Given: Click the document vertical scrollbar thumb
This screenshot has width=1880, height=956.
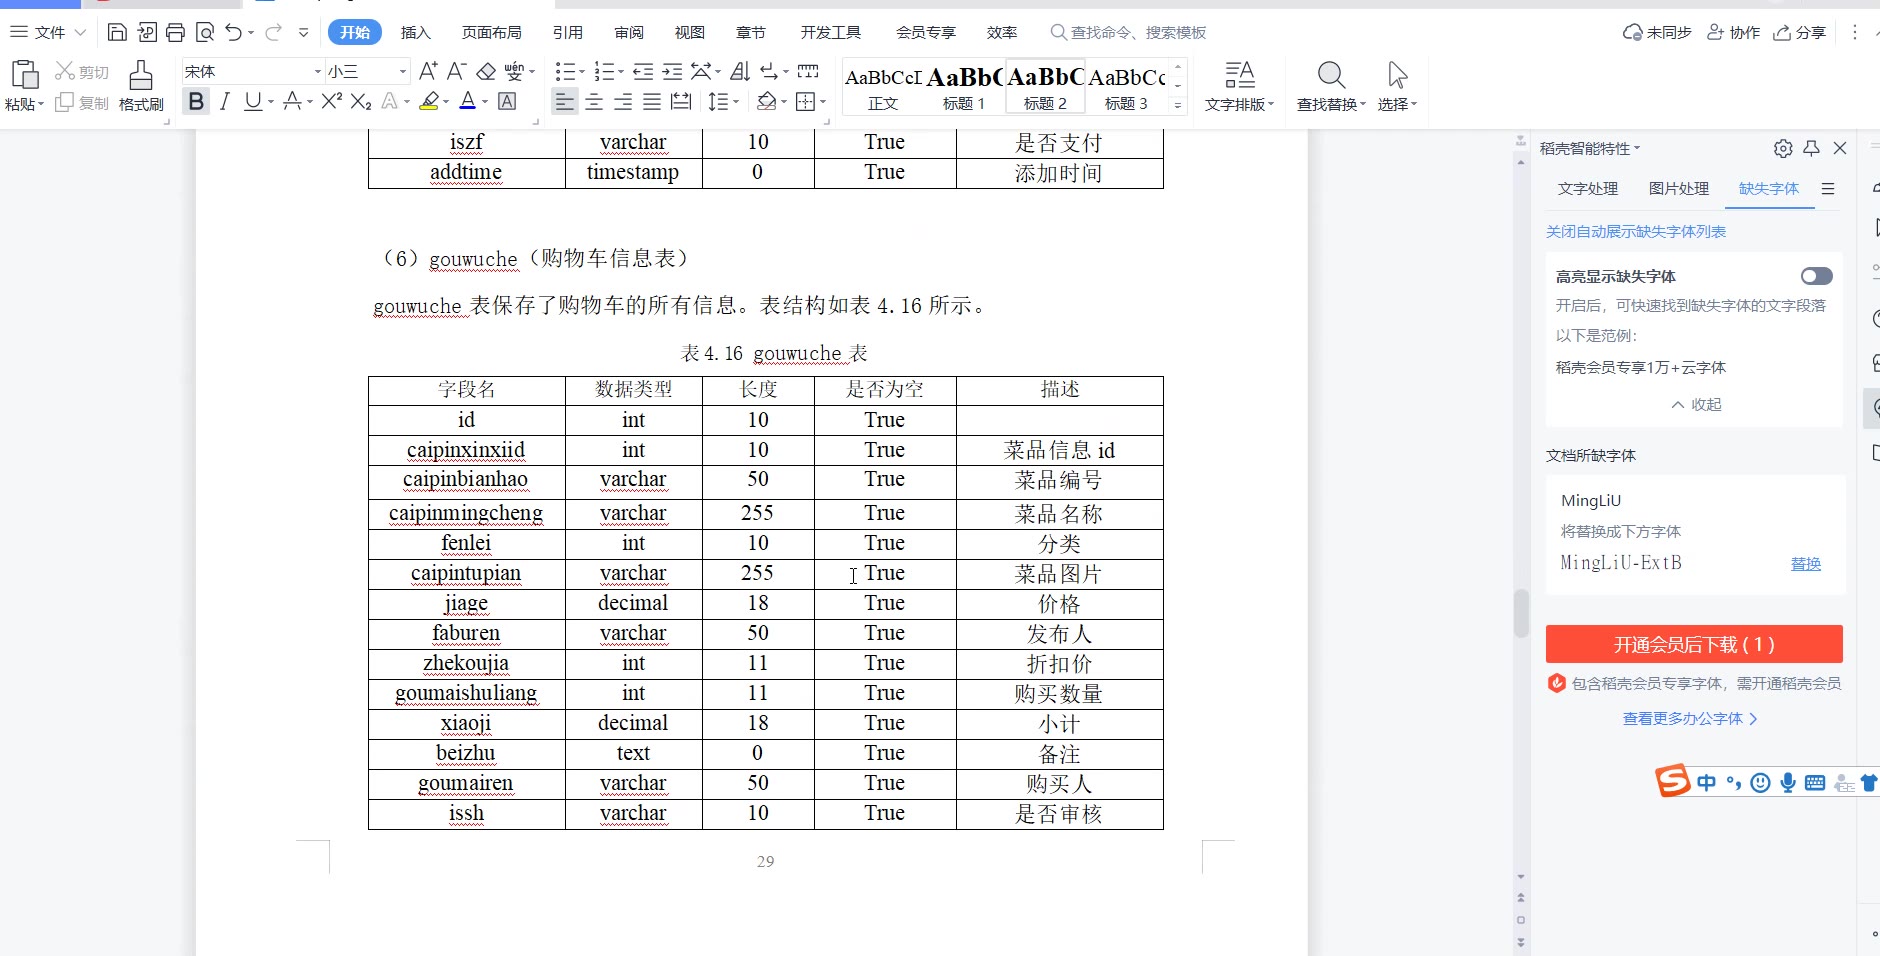Looking at the screenshot, I should [x=1521, y=613].
